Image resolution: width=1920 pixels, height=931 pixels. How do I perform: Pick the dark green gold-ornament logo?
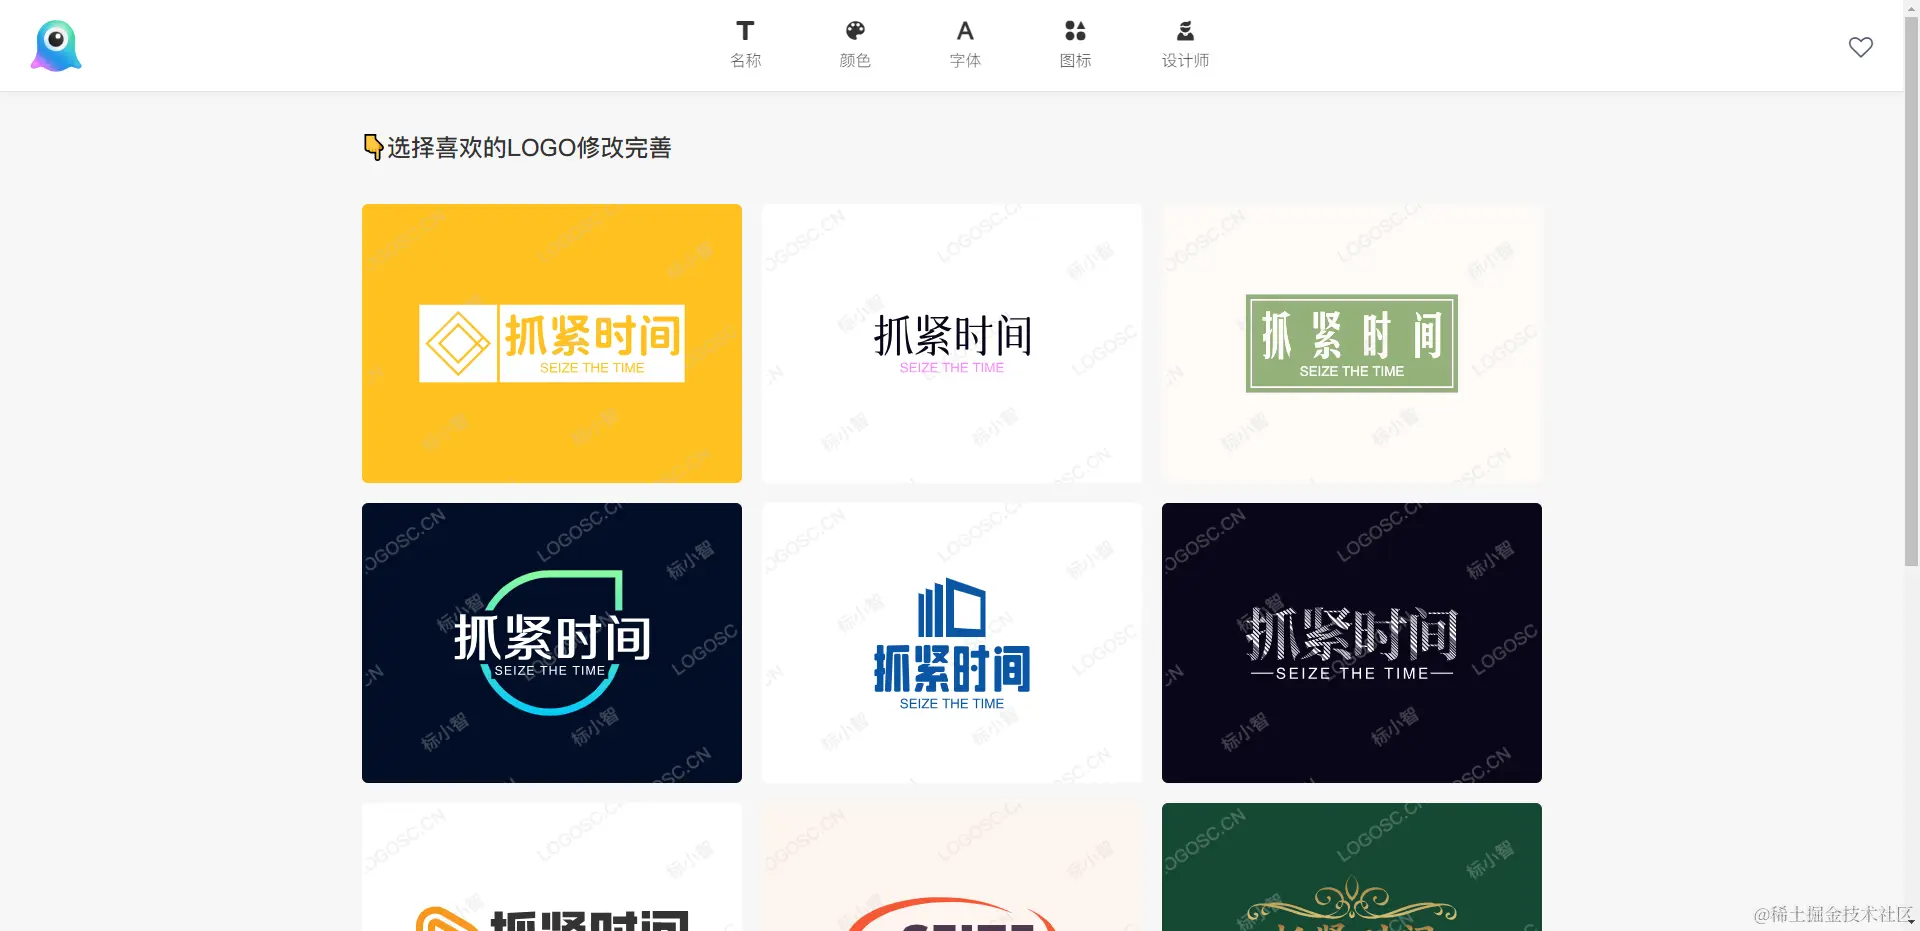pos(1352,867)
